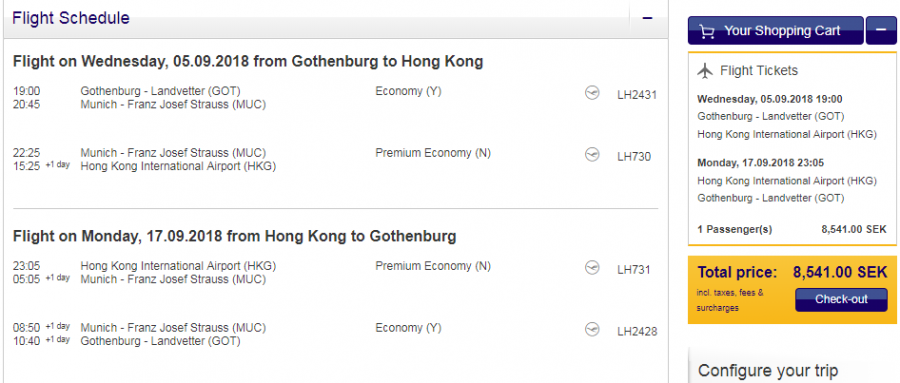The image size is (900, 383).
Task: Click the Total price amount 8,541.00 SEK
Action: (x=840, y=272)
